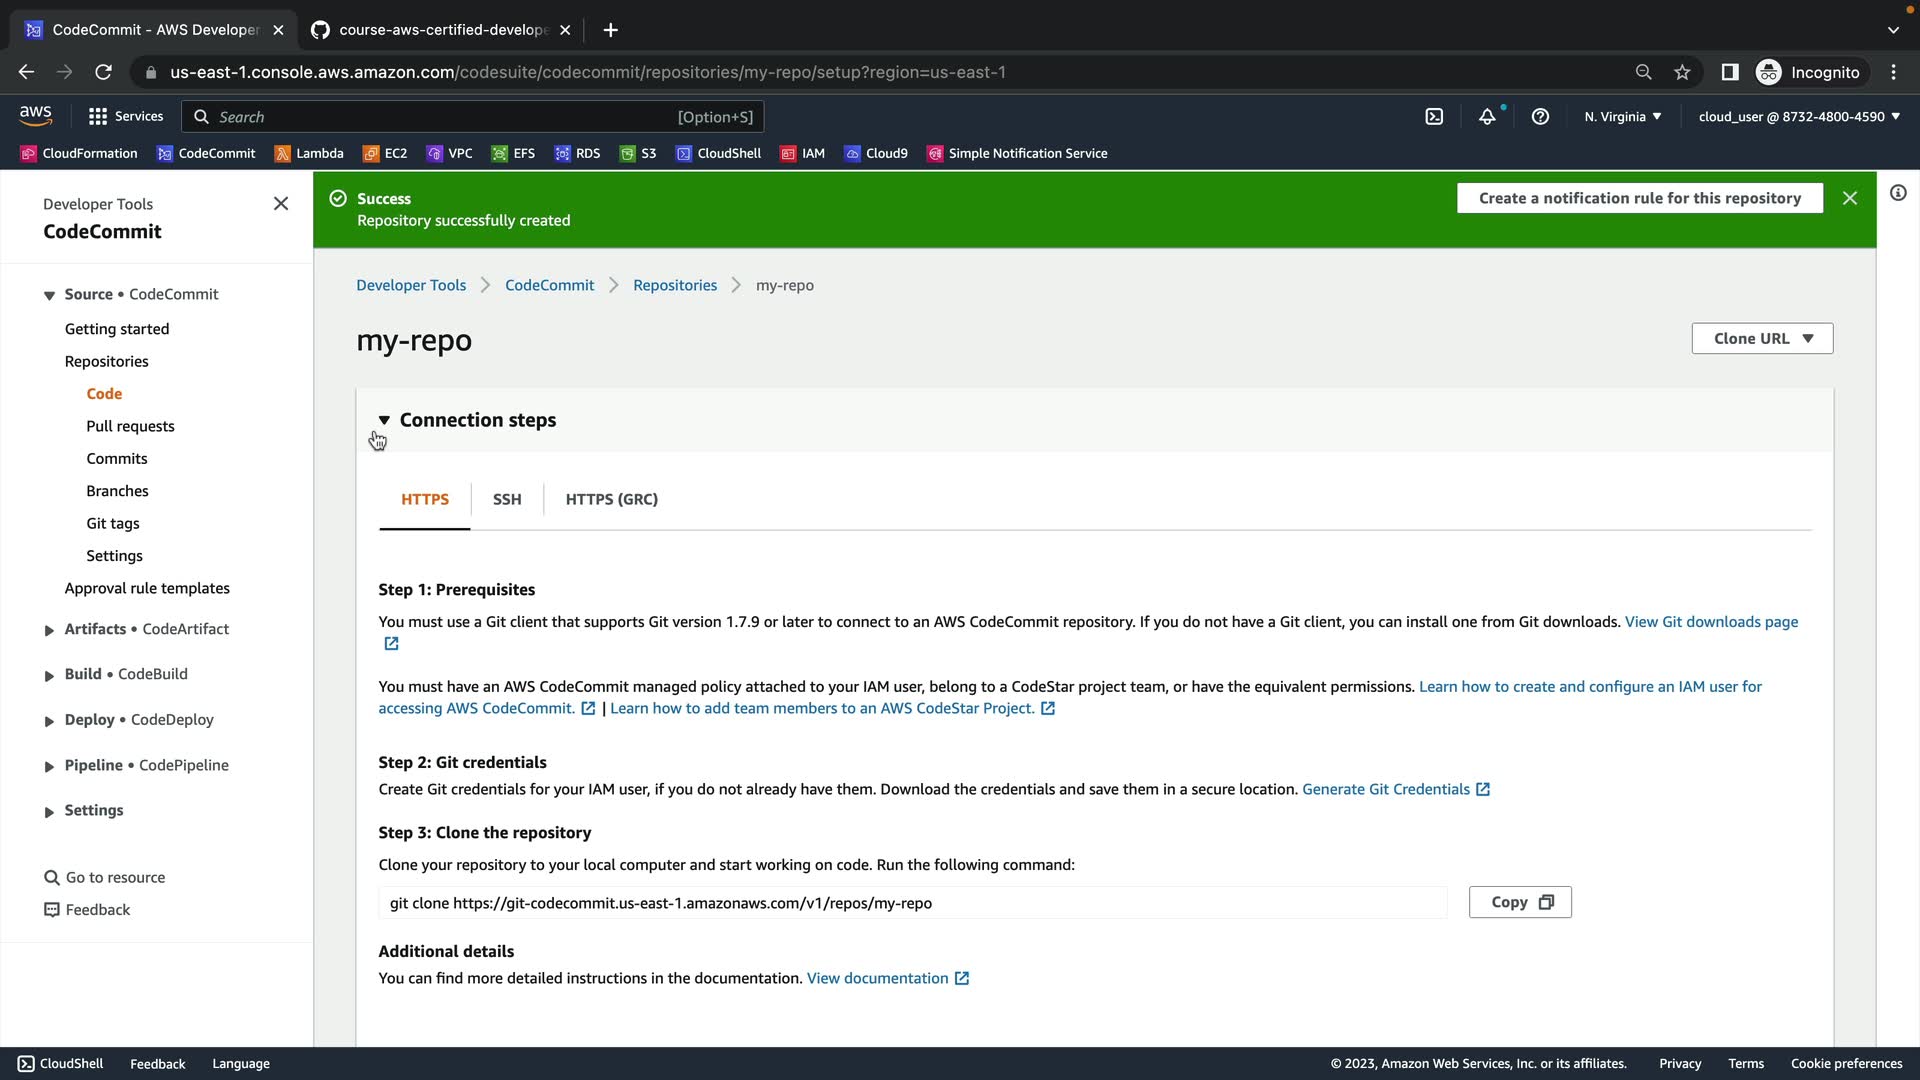
Task: Expand Build CodeBuild section in sidebar
Action: click(49, 675)
